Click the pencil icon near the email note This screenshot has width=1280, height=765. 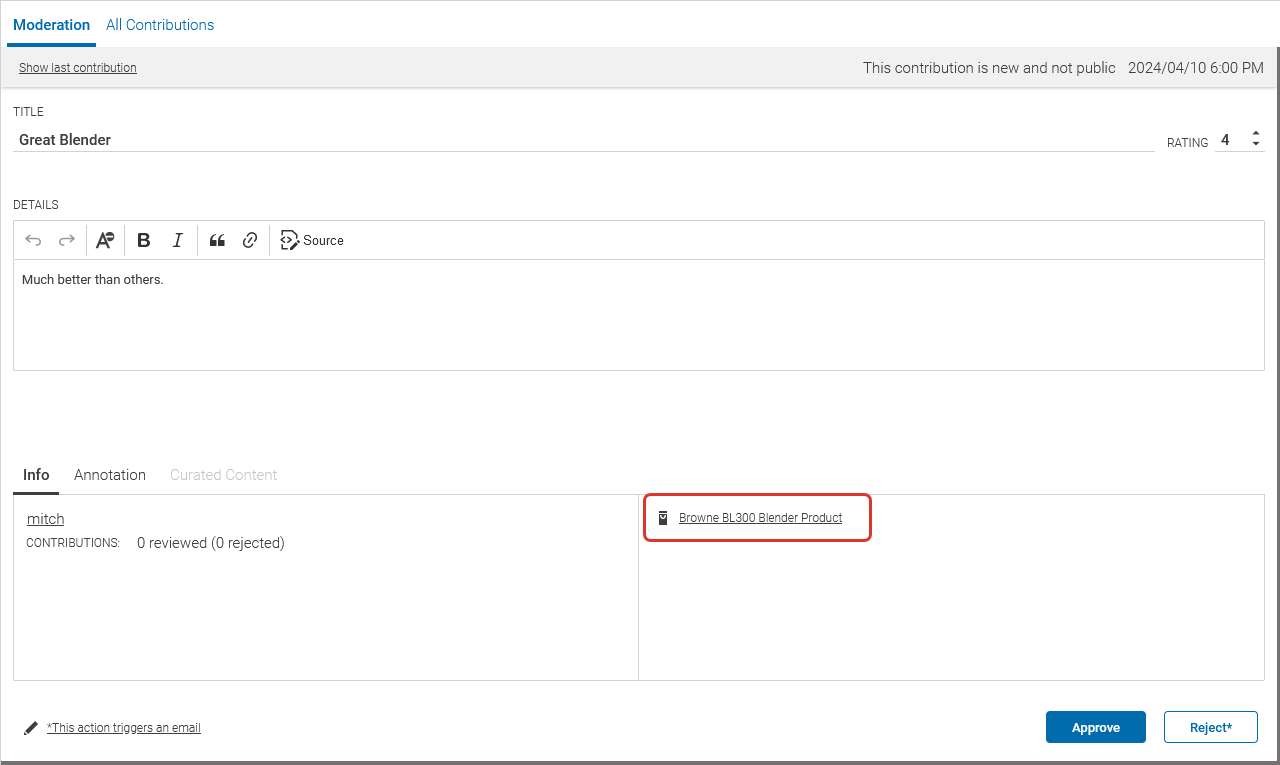click(30, 727)
